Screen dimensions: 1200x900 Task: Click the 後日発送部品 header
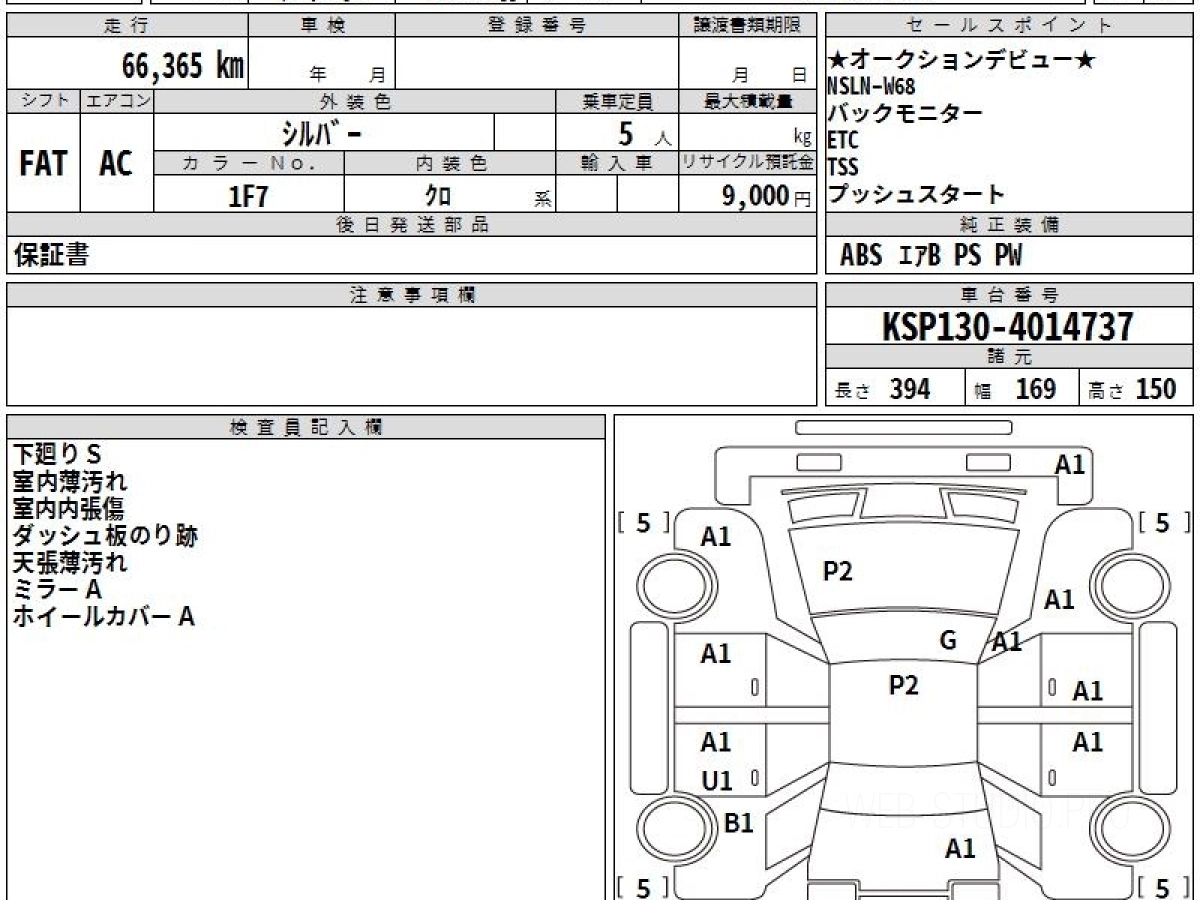pos(411,225)
